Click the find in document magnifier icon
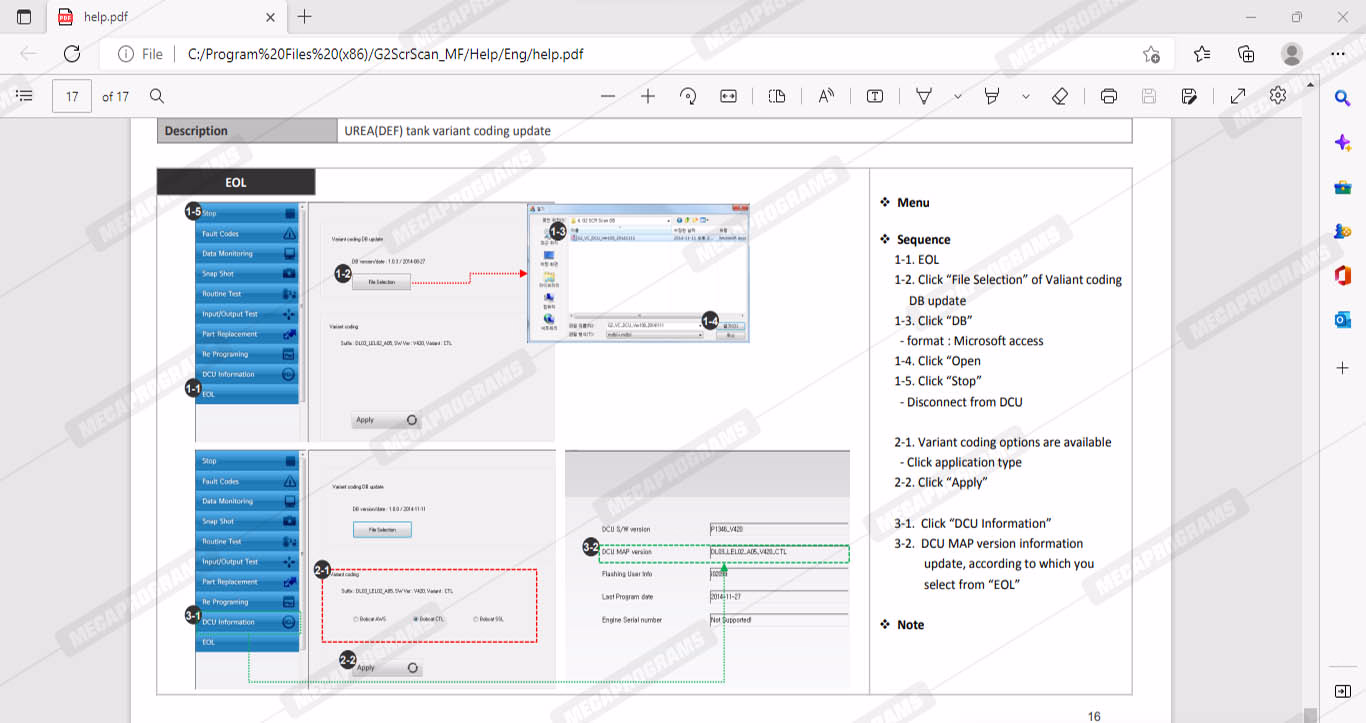Viewport: 1366px width, 723px height. coord(157,96)
